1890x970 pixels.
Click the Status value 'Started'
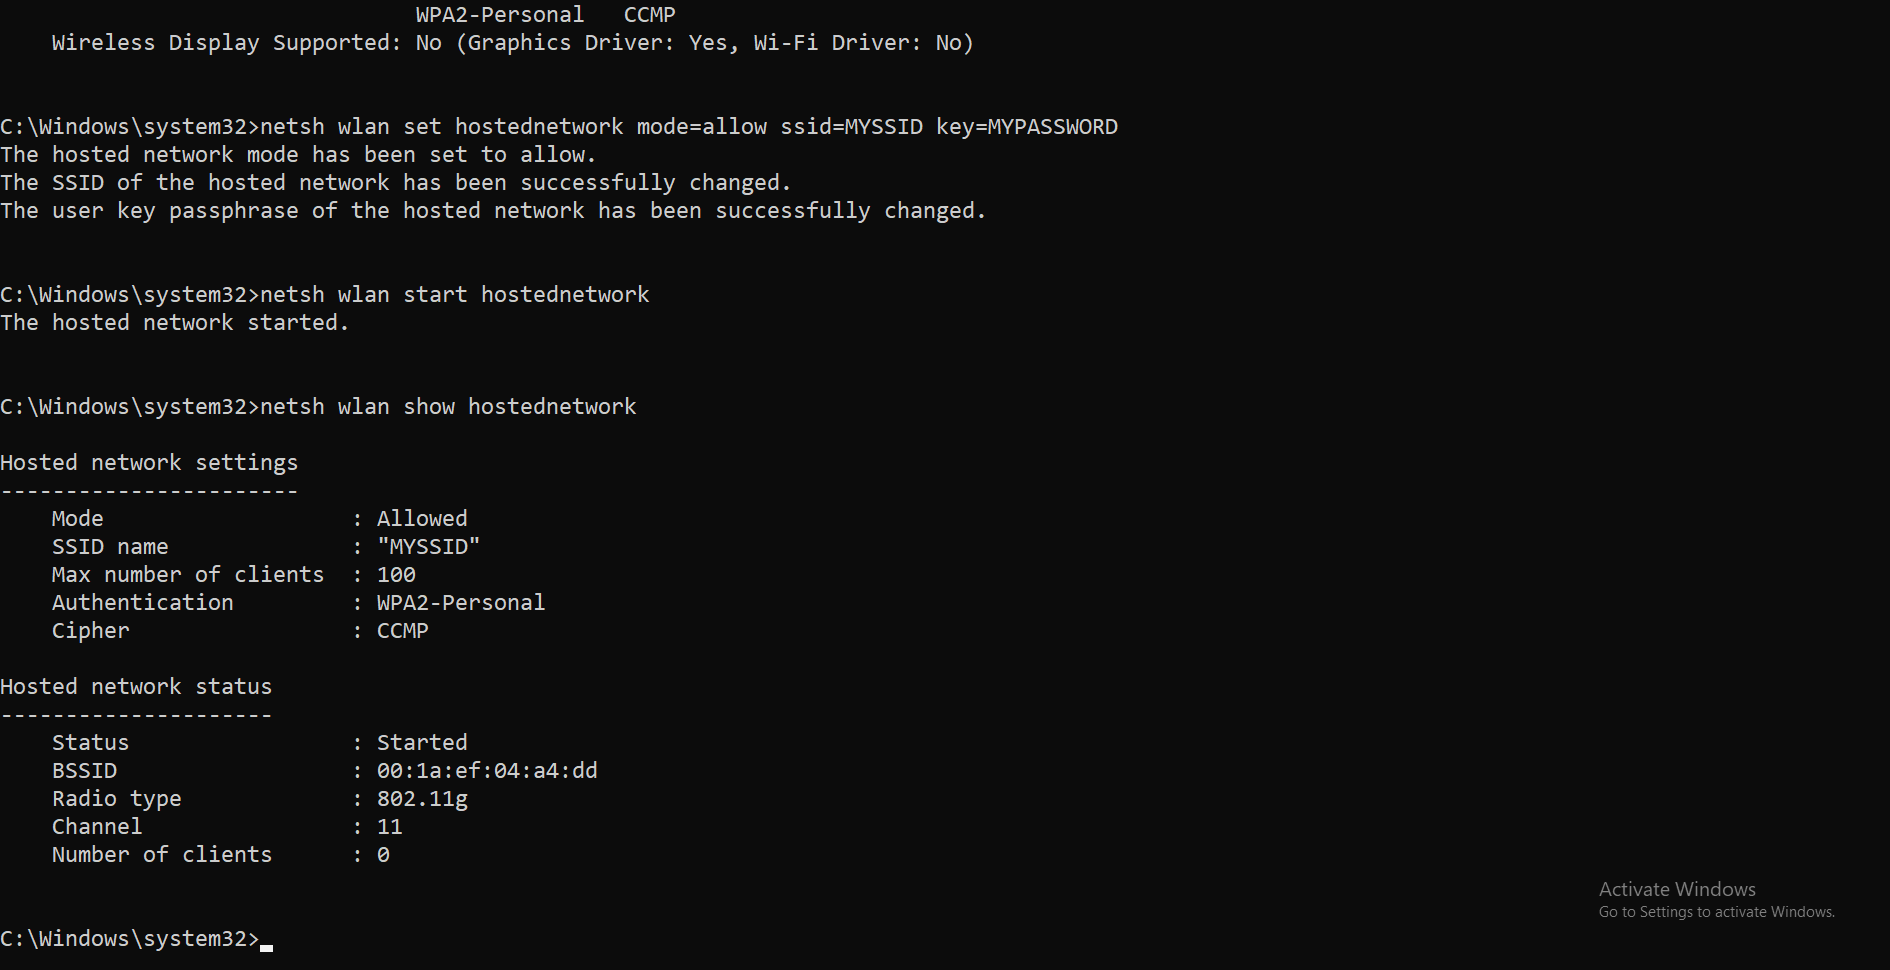pos(421,743)
